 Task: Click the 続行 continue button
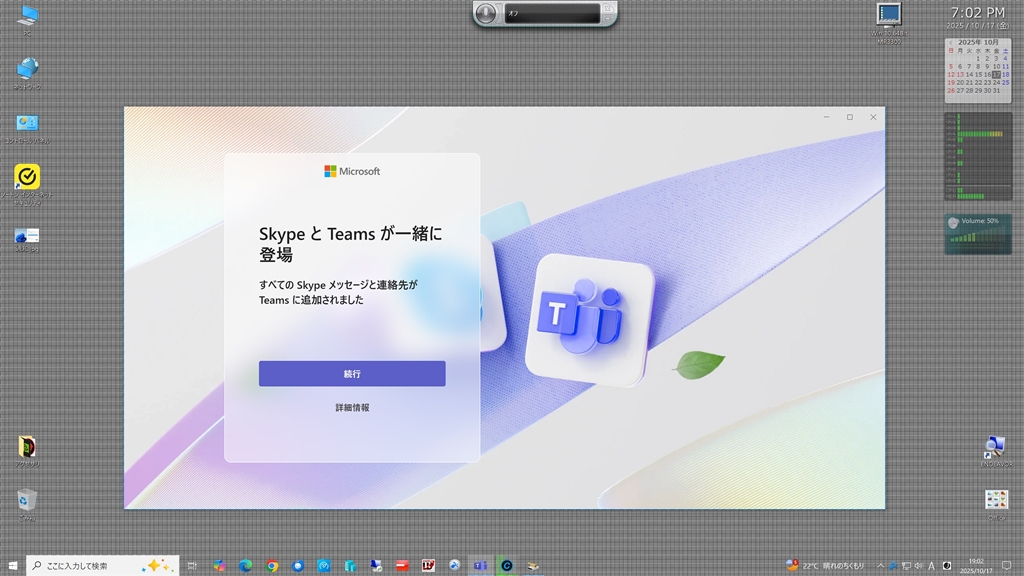point(352,374)
